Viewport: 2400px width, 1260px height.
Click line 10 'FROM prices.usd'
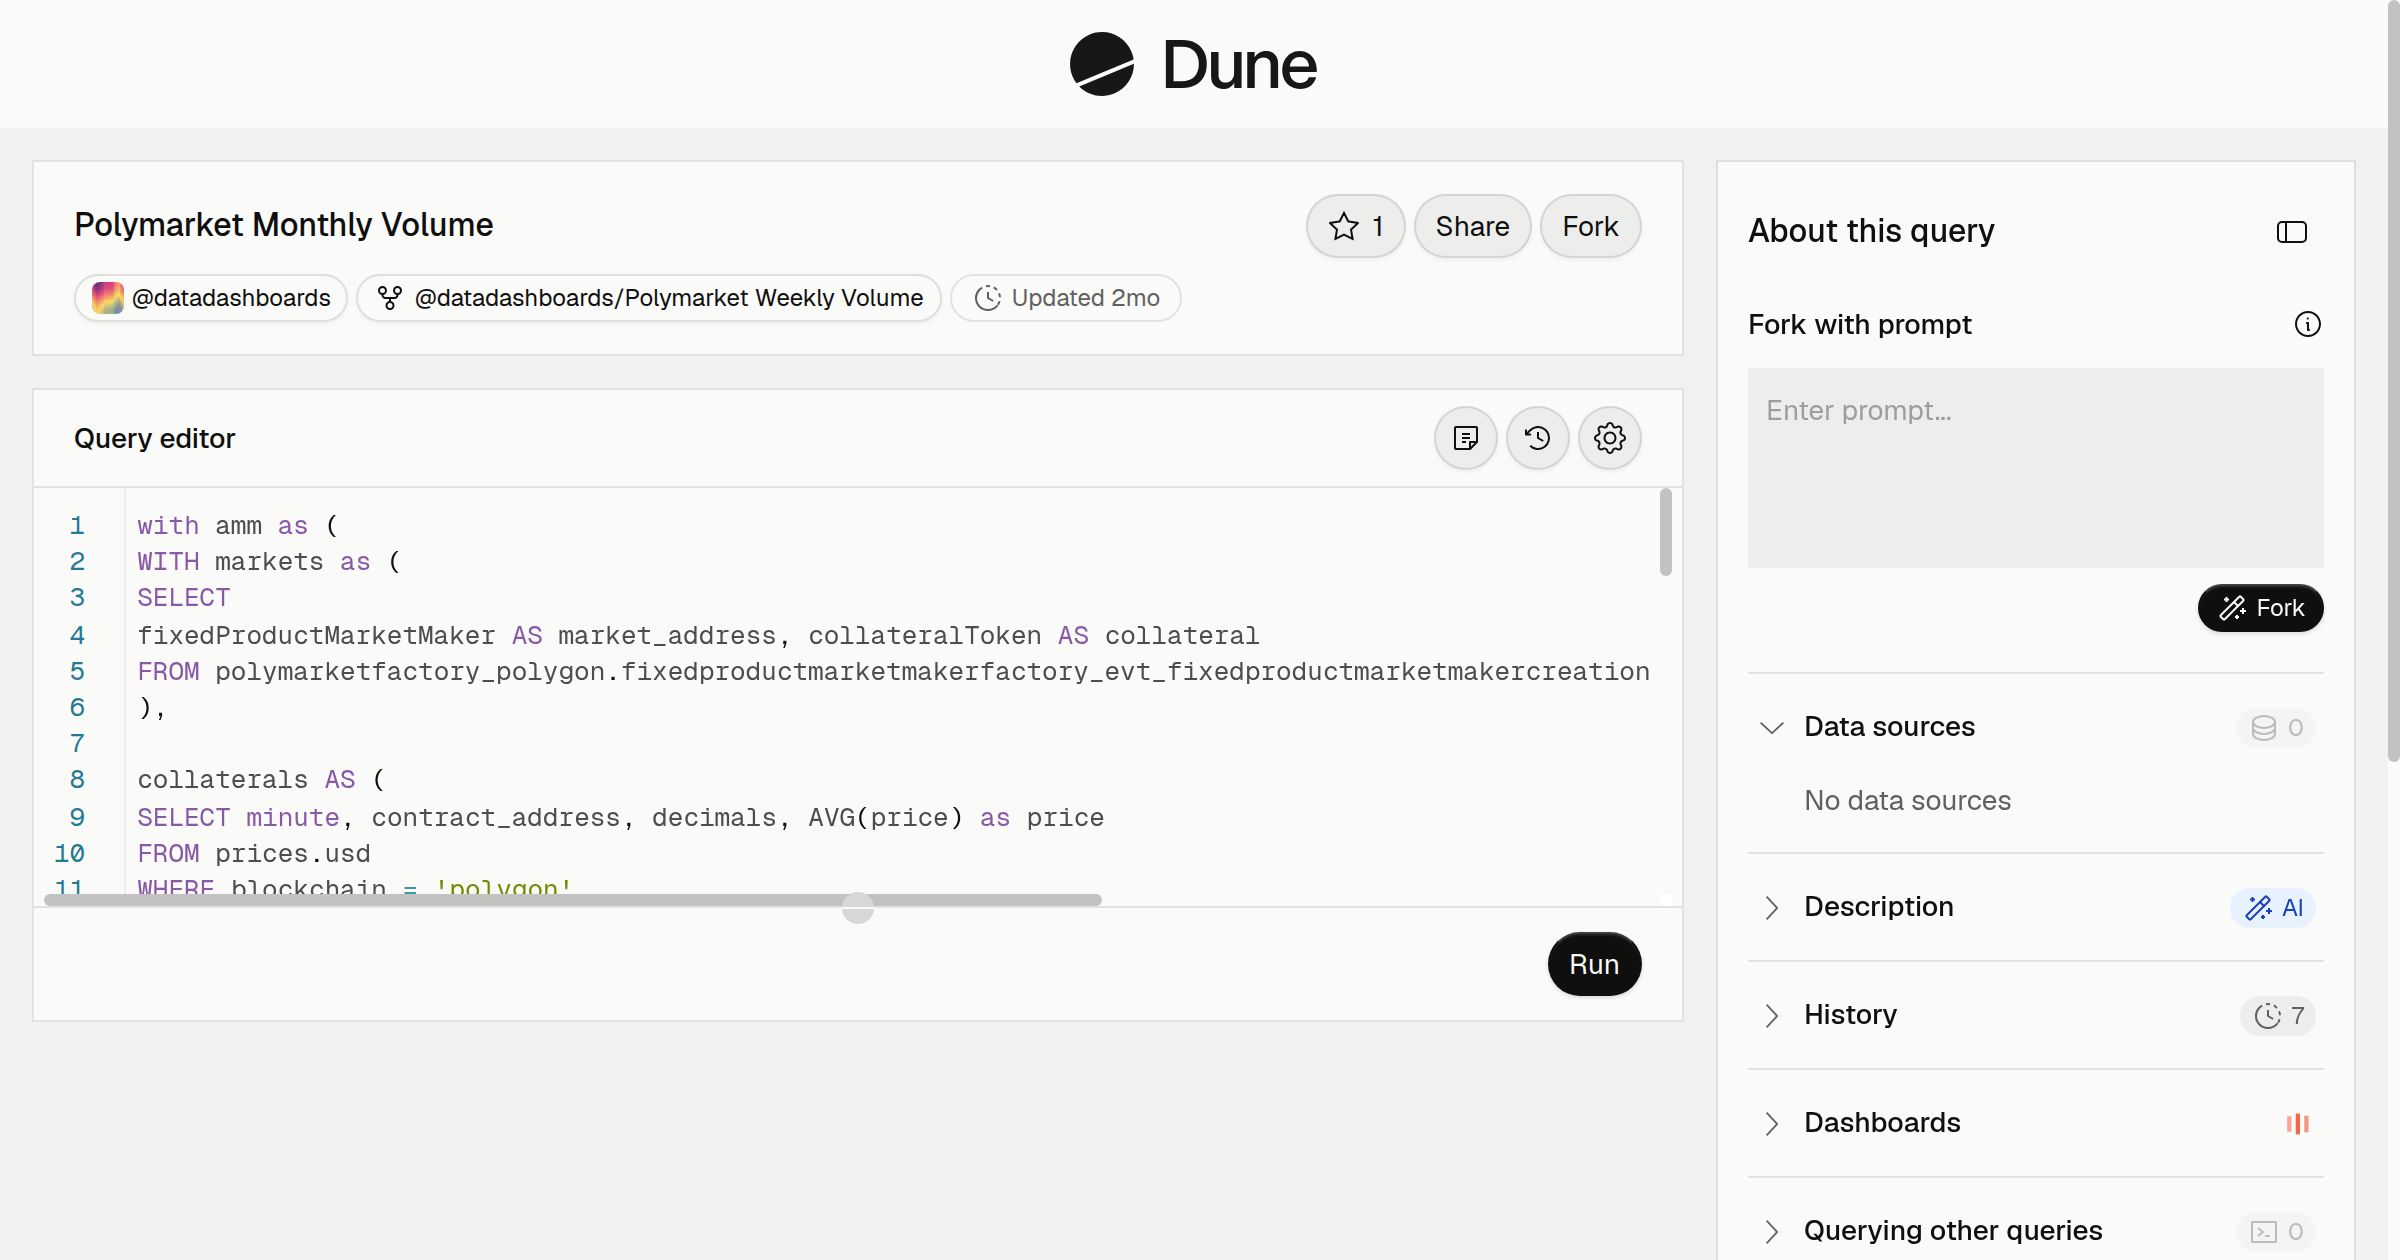tap(254, 854)
